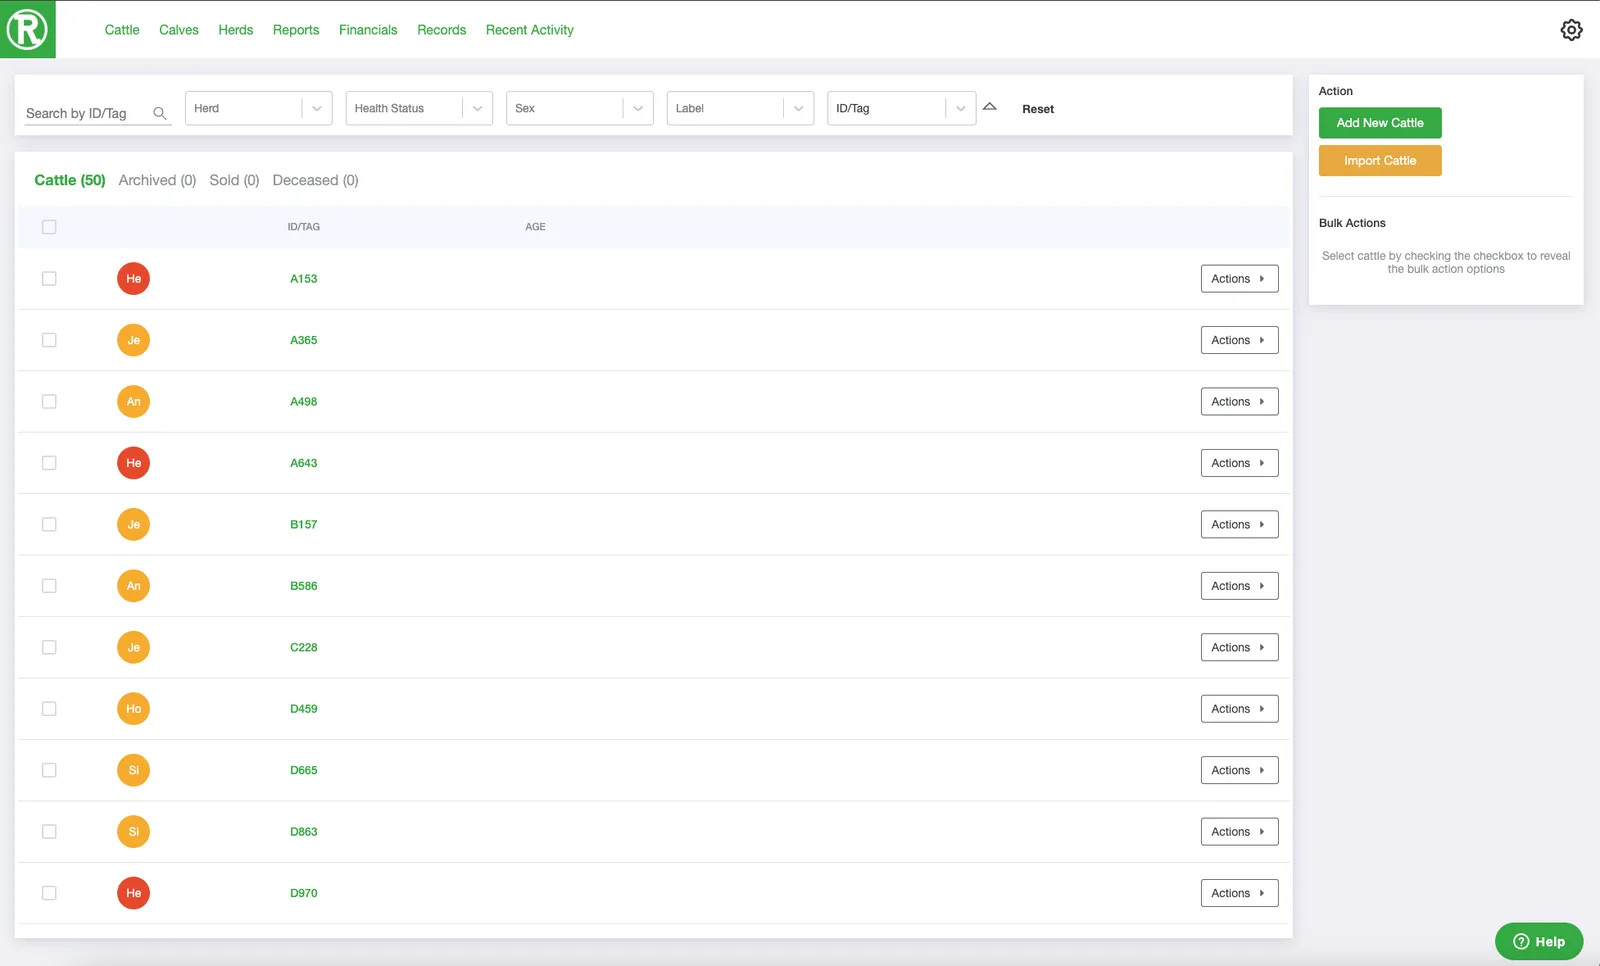Switch to the Archived (0) tab
Viewport: 1600px width, 966px height.
pyautogui.click(x=157, y=180)
